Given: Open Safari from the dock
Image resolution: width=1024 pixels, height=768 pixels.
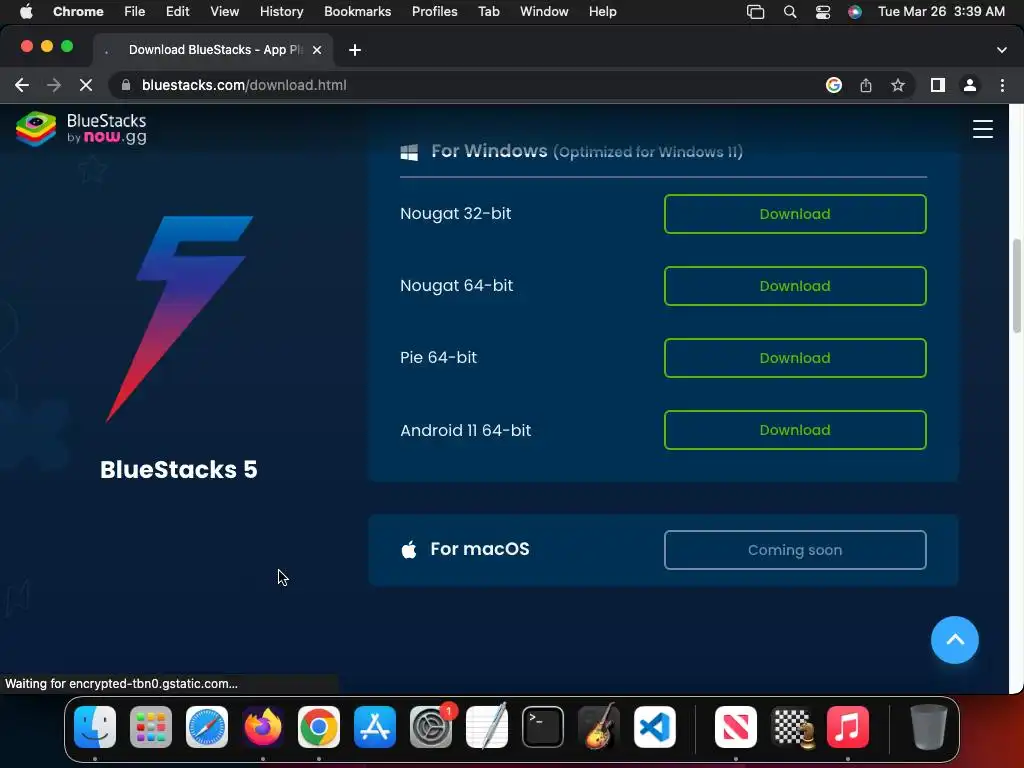Looking at the screenshot, I should click(207, 727).
